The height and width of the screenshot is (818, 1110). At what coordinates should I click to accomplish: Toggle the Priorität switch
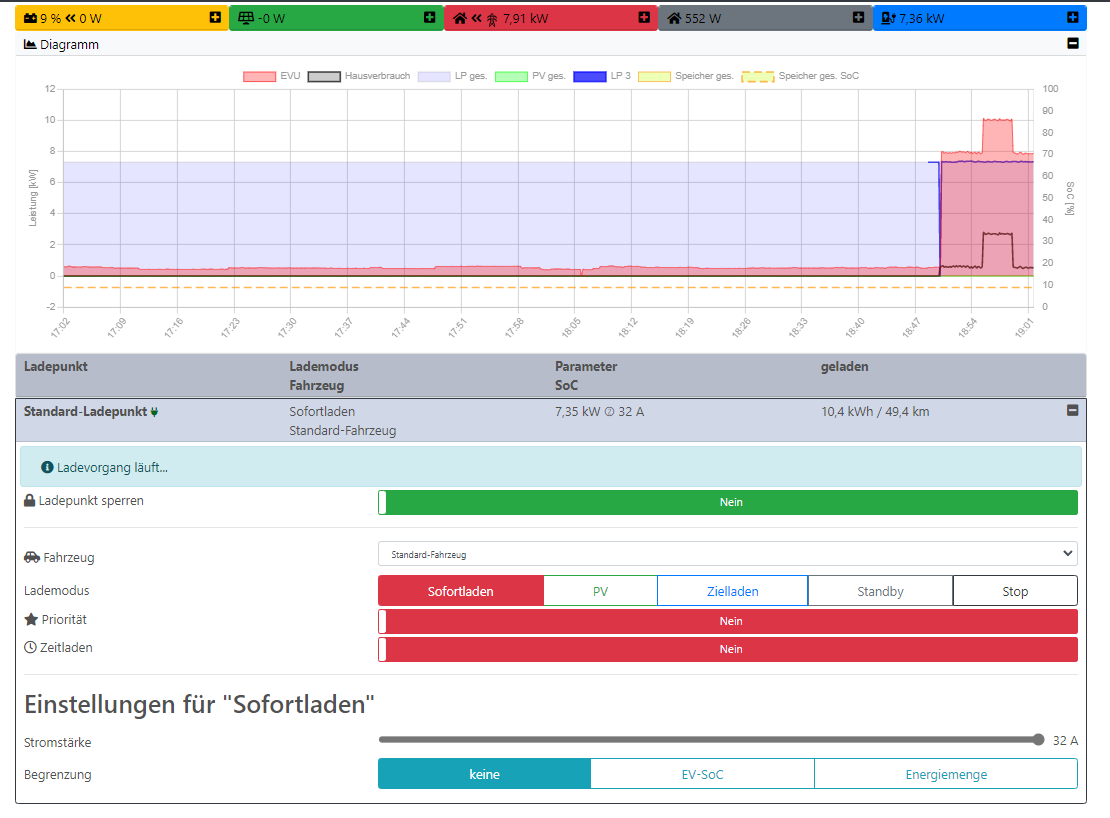(x=728, y=621)
